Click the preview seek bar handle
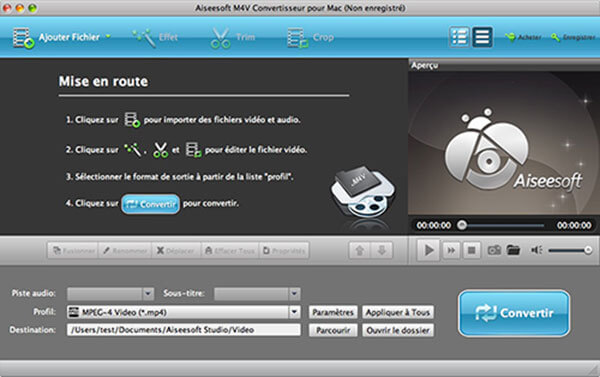The height and width of the screenshot is (377, 600). 462,225
